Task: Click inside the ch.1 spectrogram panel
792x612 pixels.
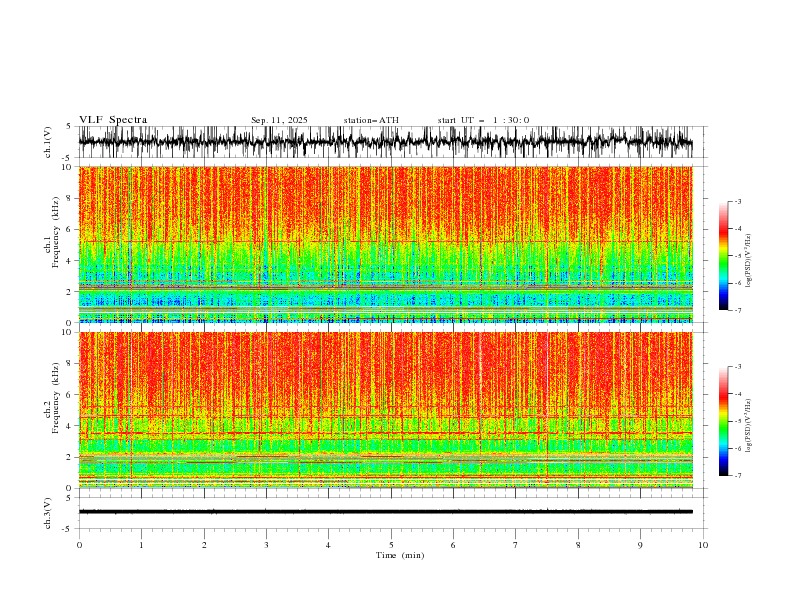Action: [x=385, y=244]
